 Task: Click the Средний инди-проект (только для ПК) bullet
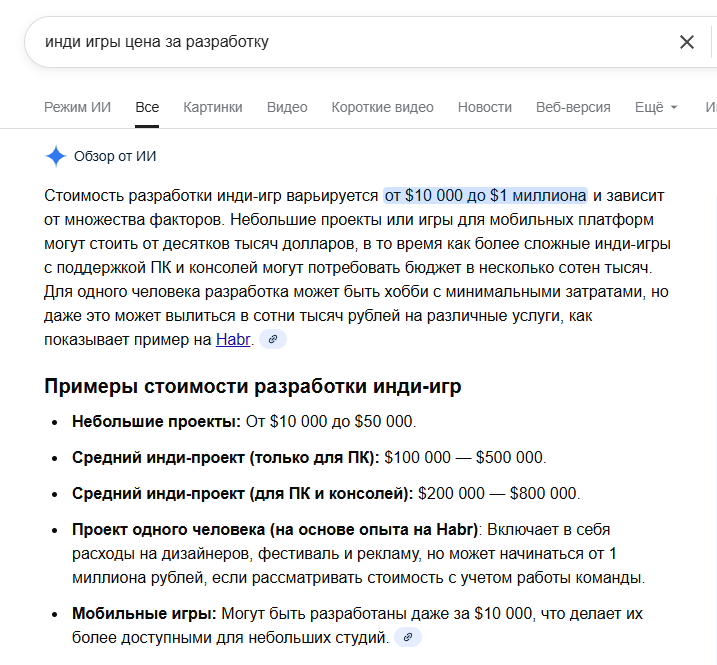(x=225, y=458)
